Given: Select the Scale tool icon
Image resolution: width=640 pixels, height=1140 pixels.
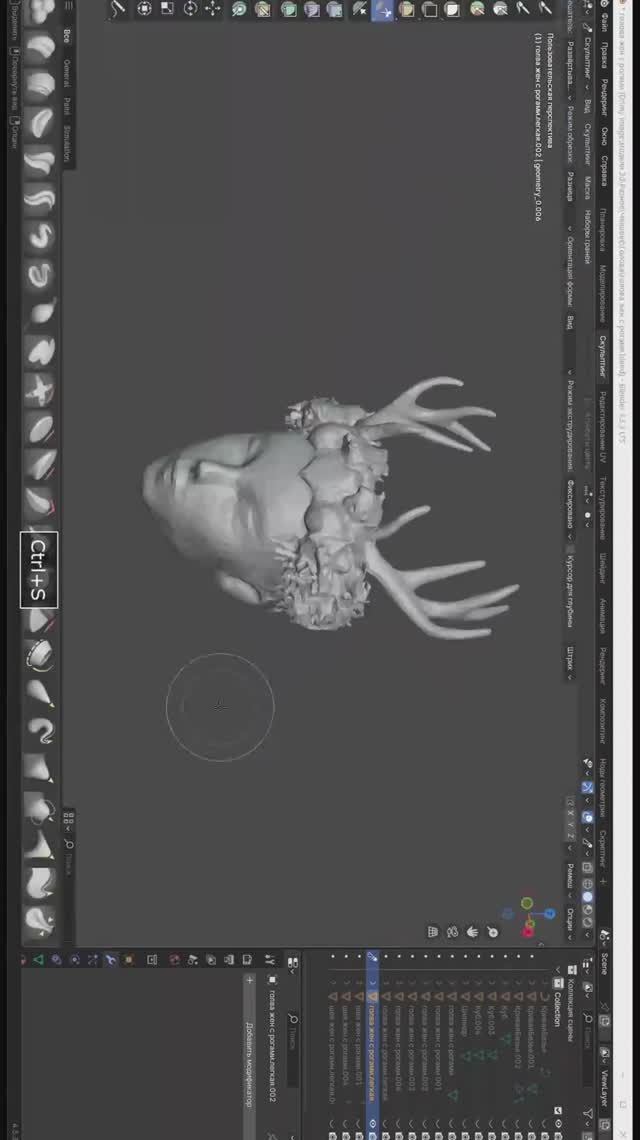Looking at the screenshot, I should (x=167, y=9).
